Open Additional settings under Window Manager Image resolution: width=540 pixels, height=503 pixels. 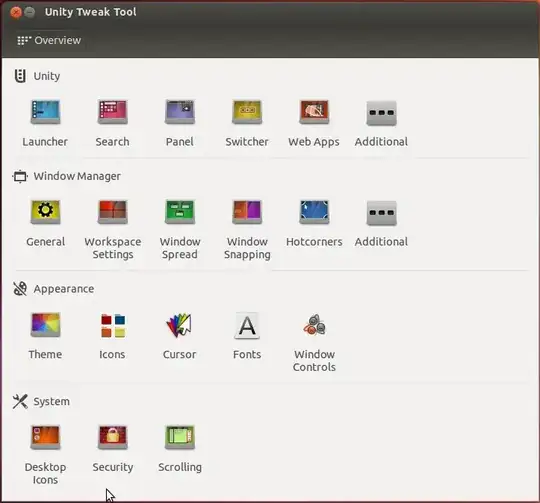pyautogui.click(x=381, y=223)
